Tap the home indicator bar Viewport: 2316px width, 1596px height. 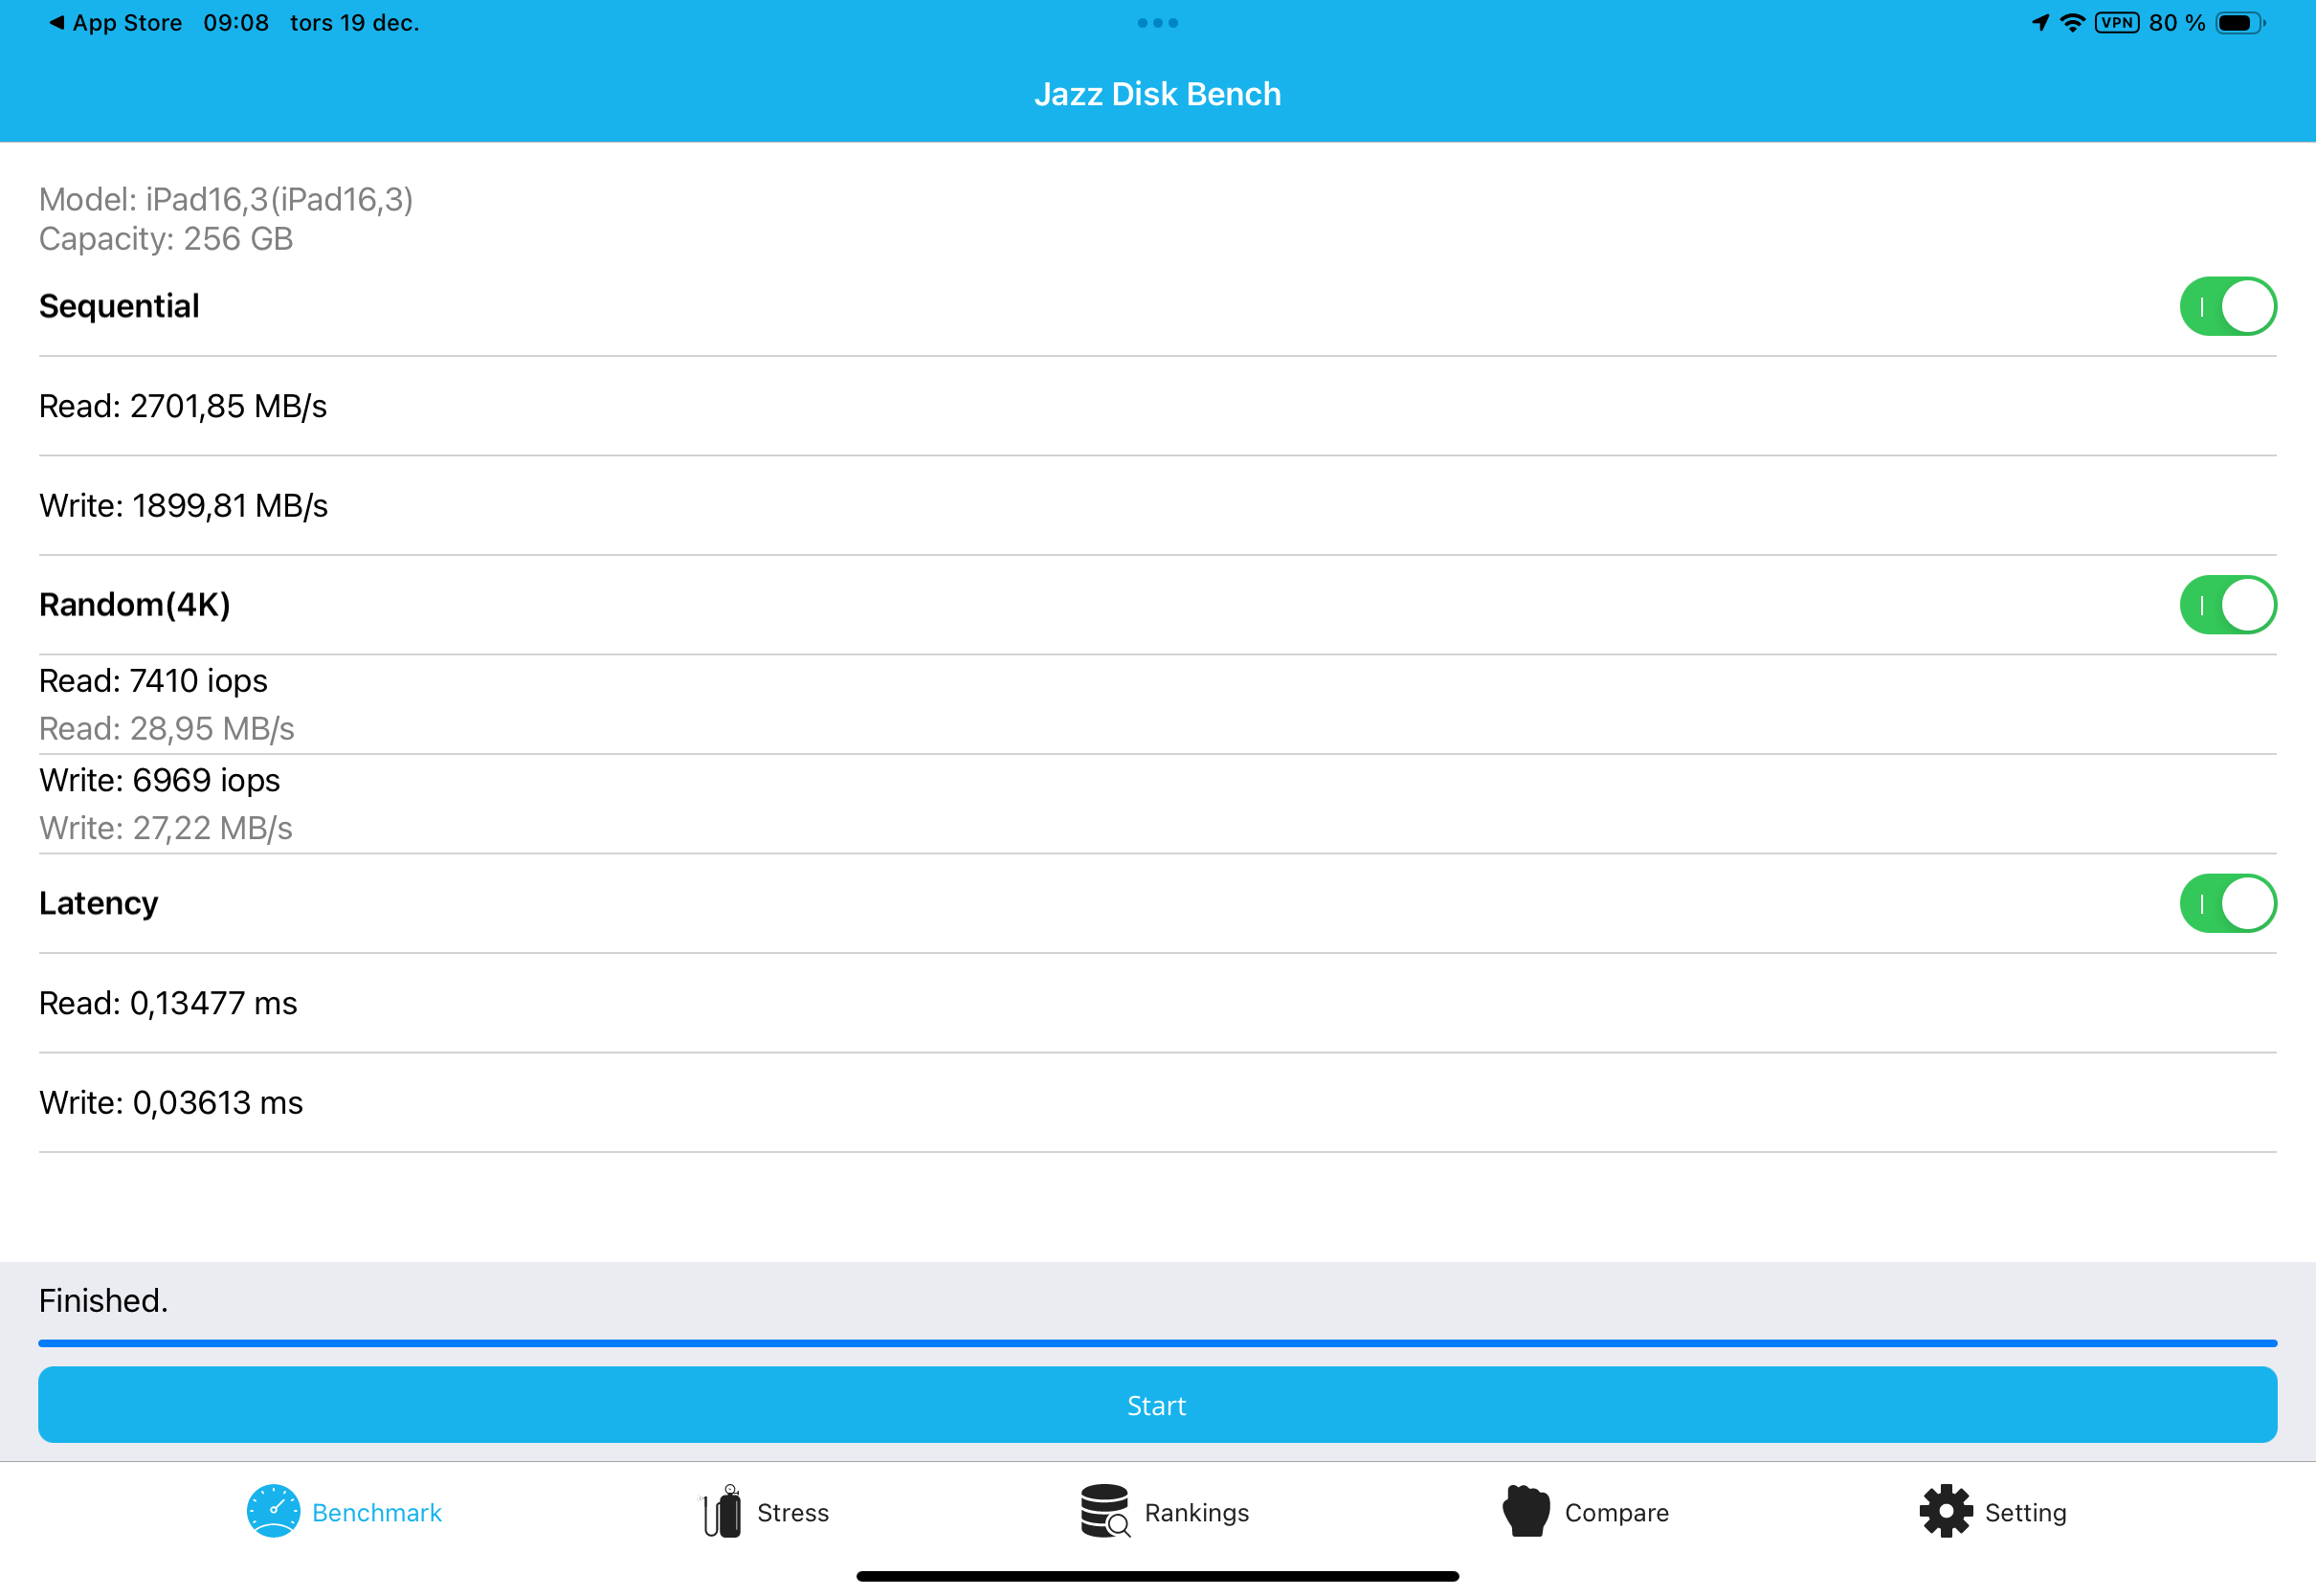coord(1158,1577)
